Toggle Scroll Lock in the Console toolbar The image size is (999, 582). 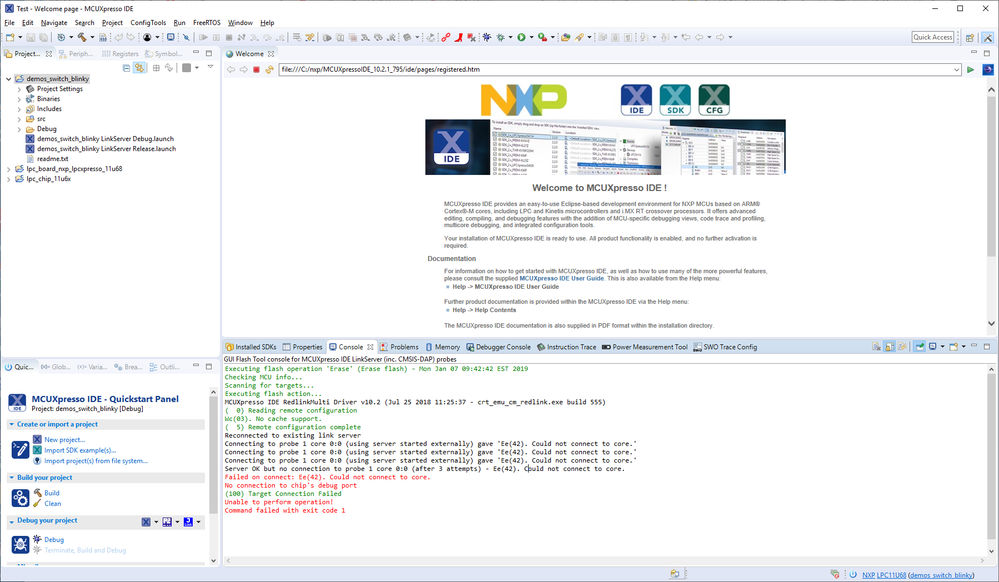[889, 347]
